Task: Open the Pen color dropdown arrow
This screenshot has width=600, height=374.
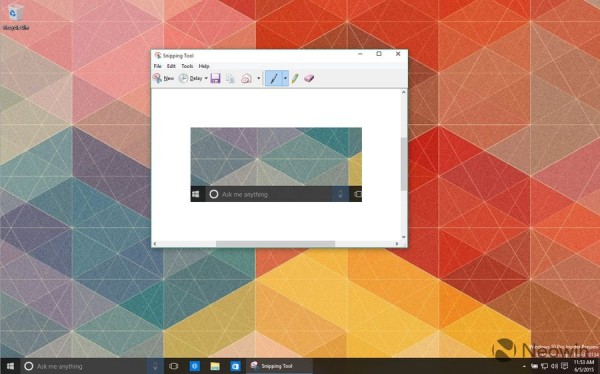Action: tap(285, 78)
